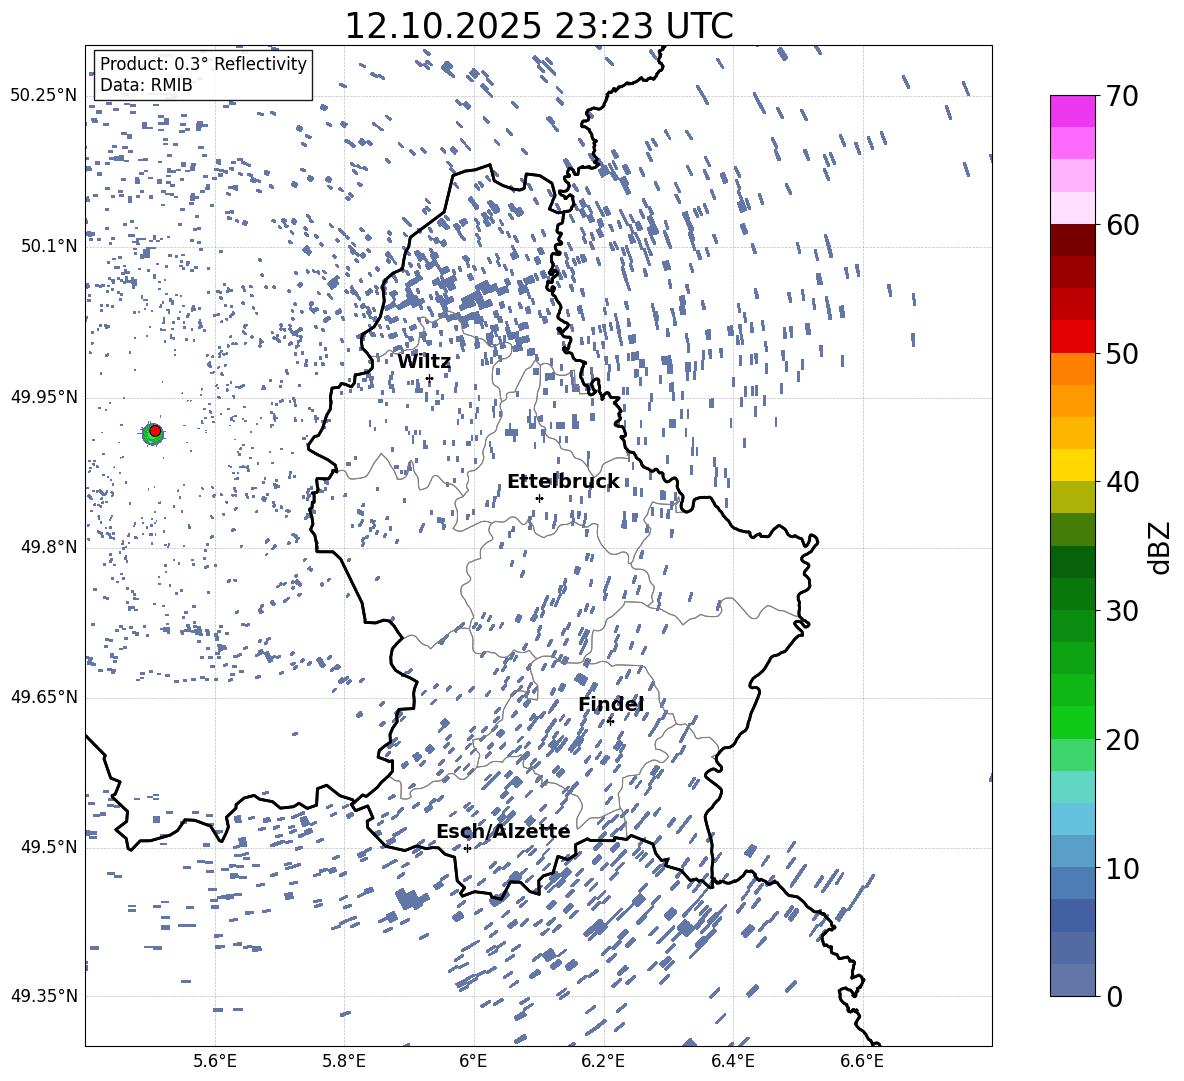The image size is (1184, 1081).
Task: Click the 5.8°E longitude label
Action: pos(344,1061)
